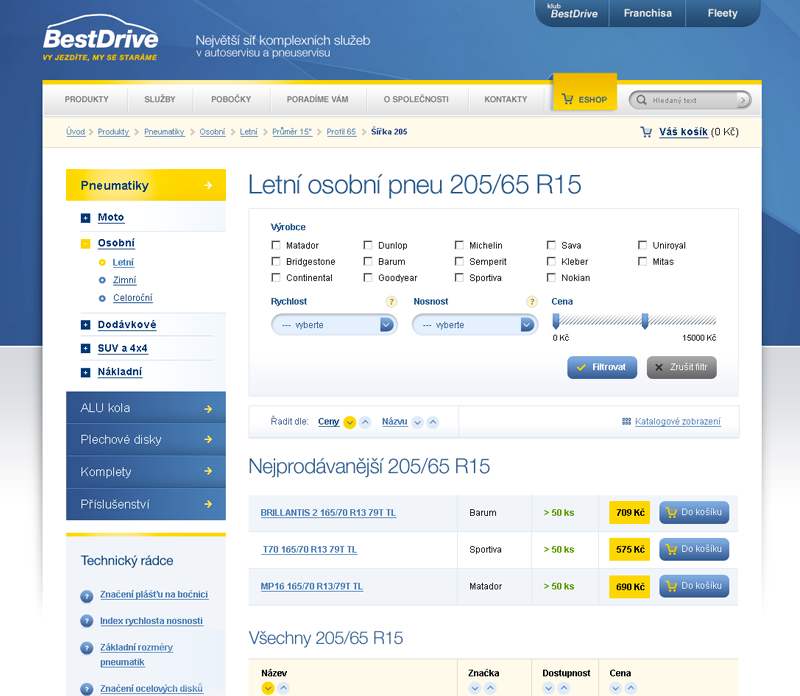
Task: Open the Plechové disky section
Action: point(146,439)
